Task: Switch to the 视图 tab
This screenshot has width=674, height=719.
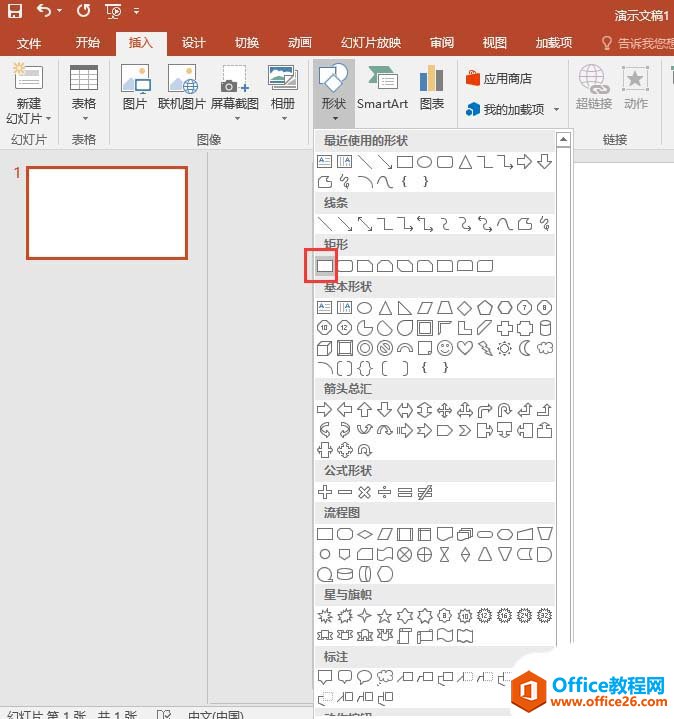Action: 495,43
